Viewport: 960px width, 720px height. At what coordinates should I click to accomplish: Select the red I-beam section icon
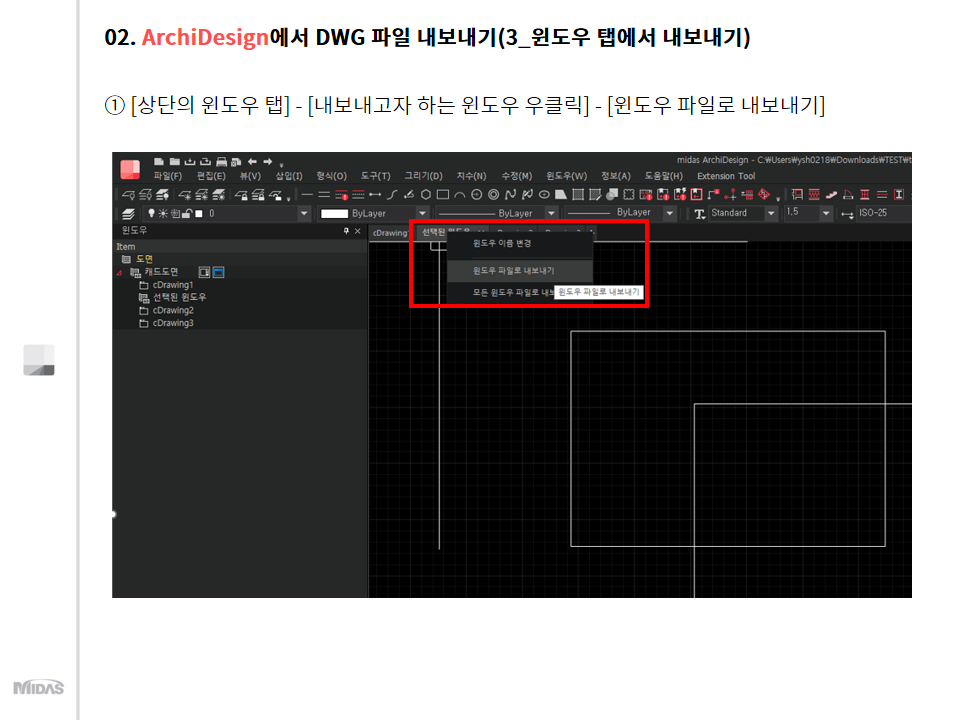898,195
